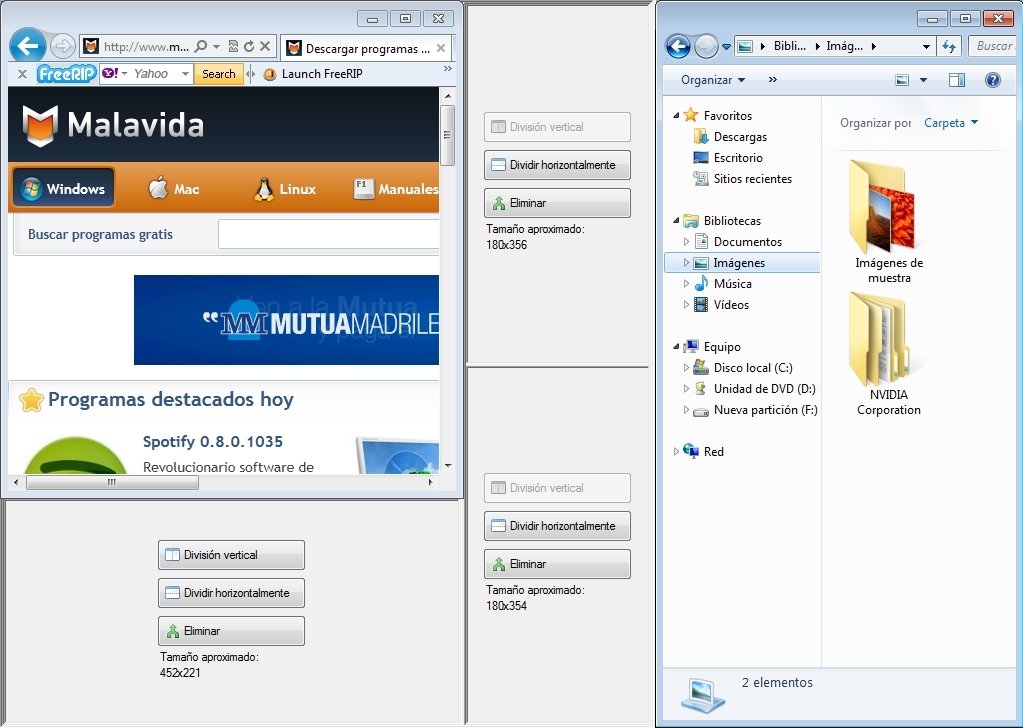Click División vertical in the 452x221 pane

coord(231,555)
